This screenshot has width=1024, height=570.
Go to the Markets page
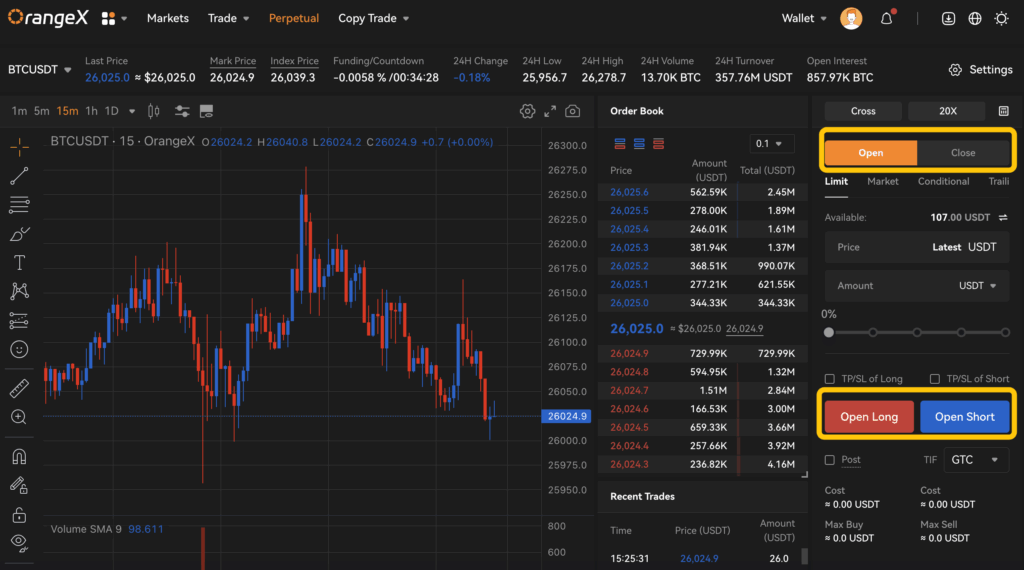[x=168, y=18]
